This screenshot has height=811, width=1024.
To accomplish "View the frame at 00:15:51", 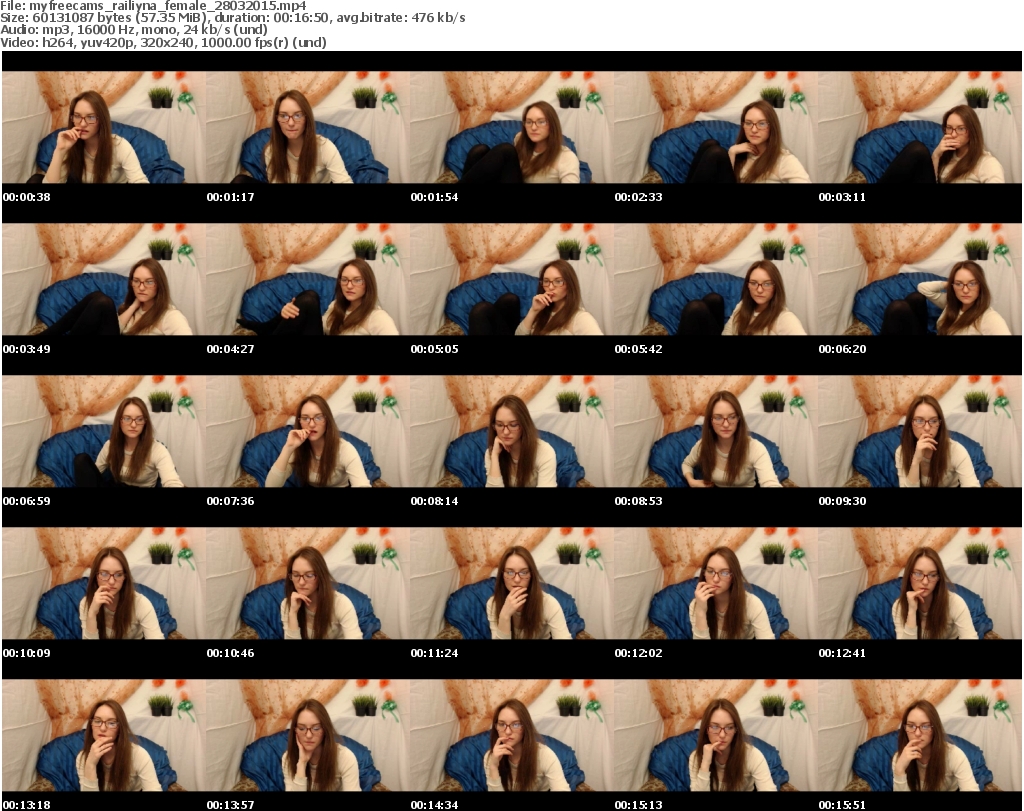I will coord(920,736).
